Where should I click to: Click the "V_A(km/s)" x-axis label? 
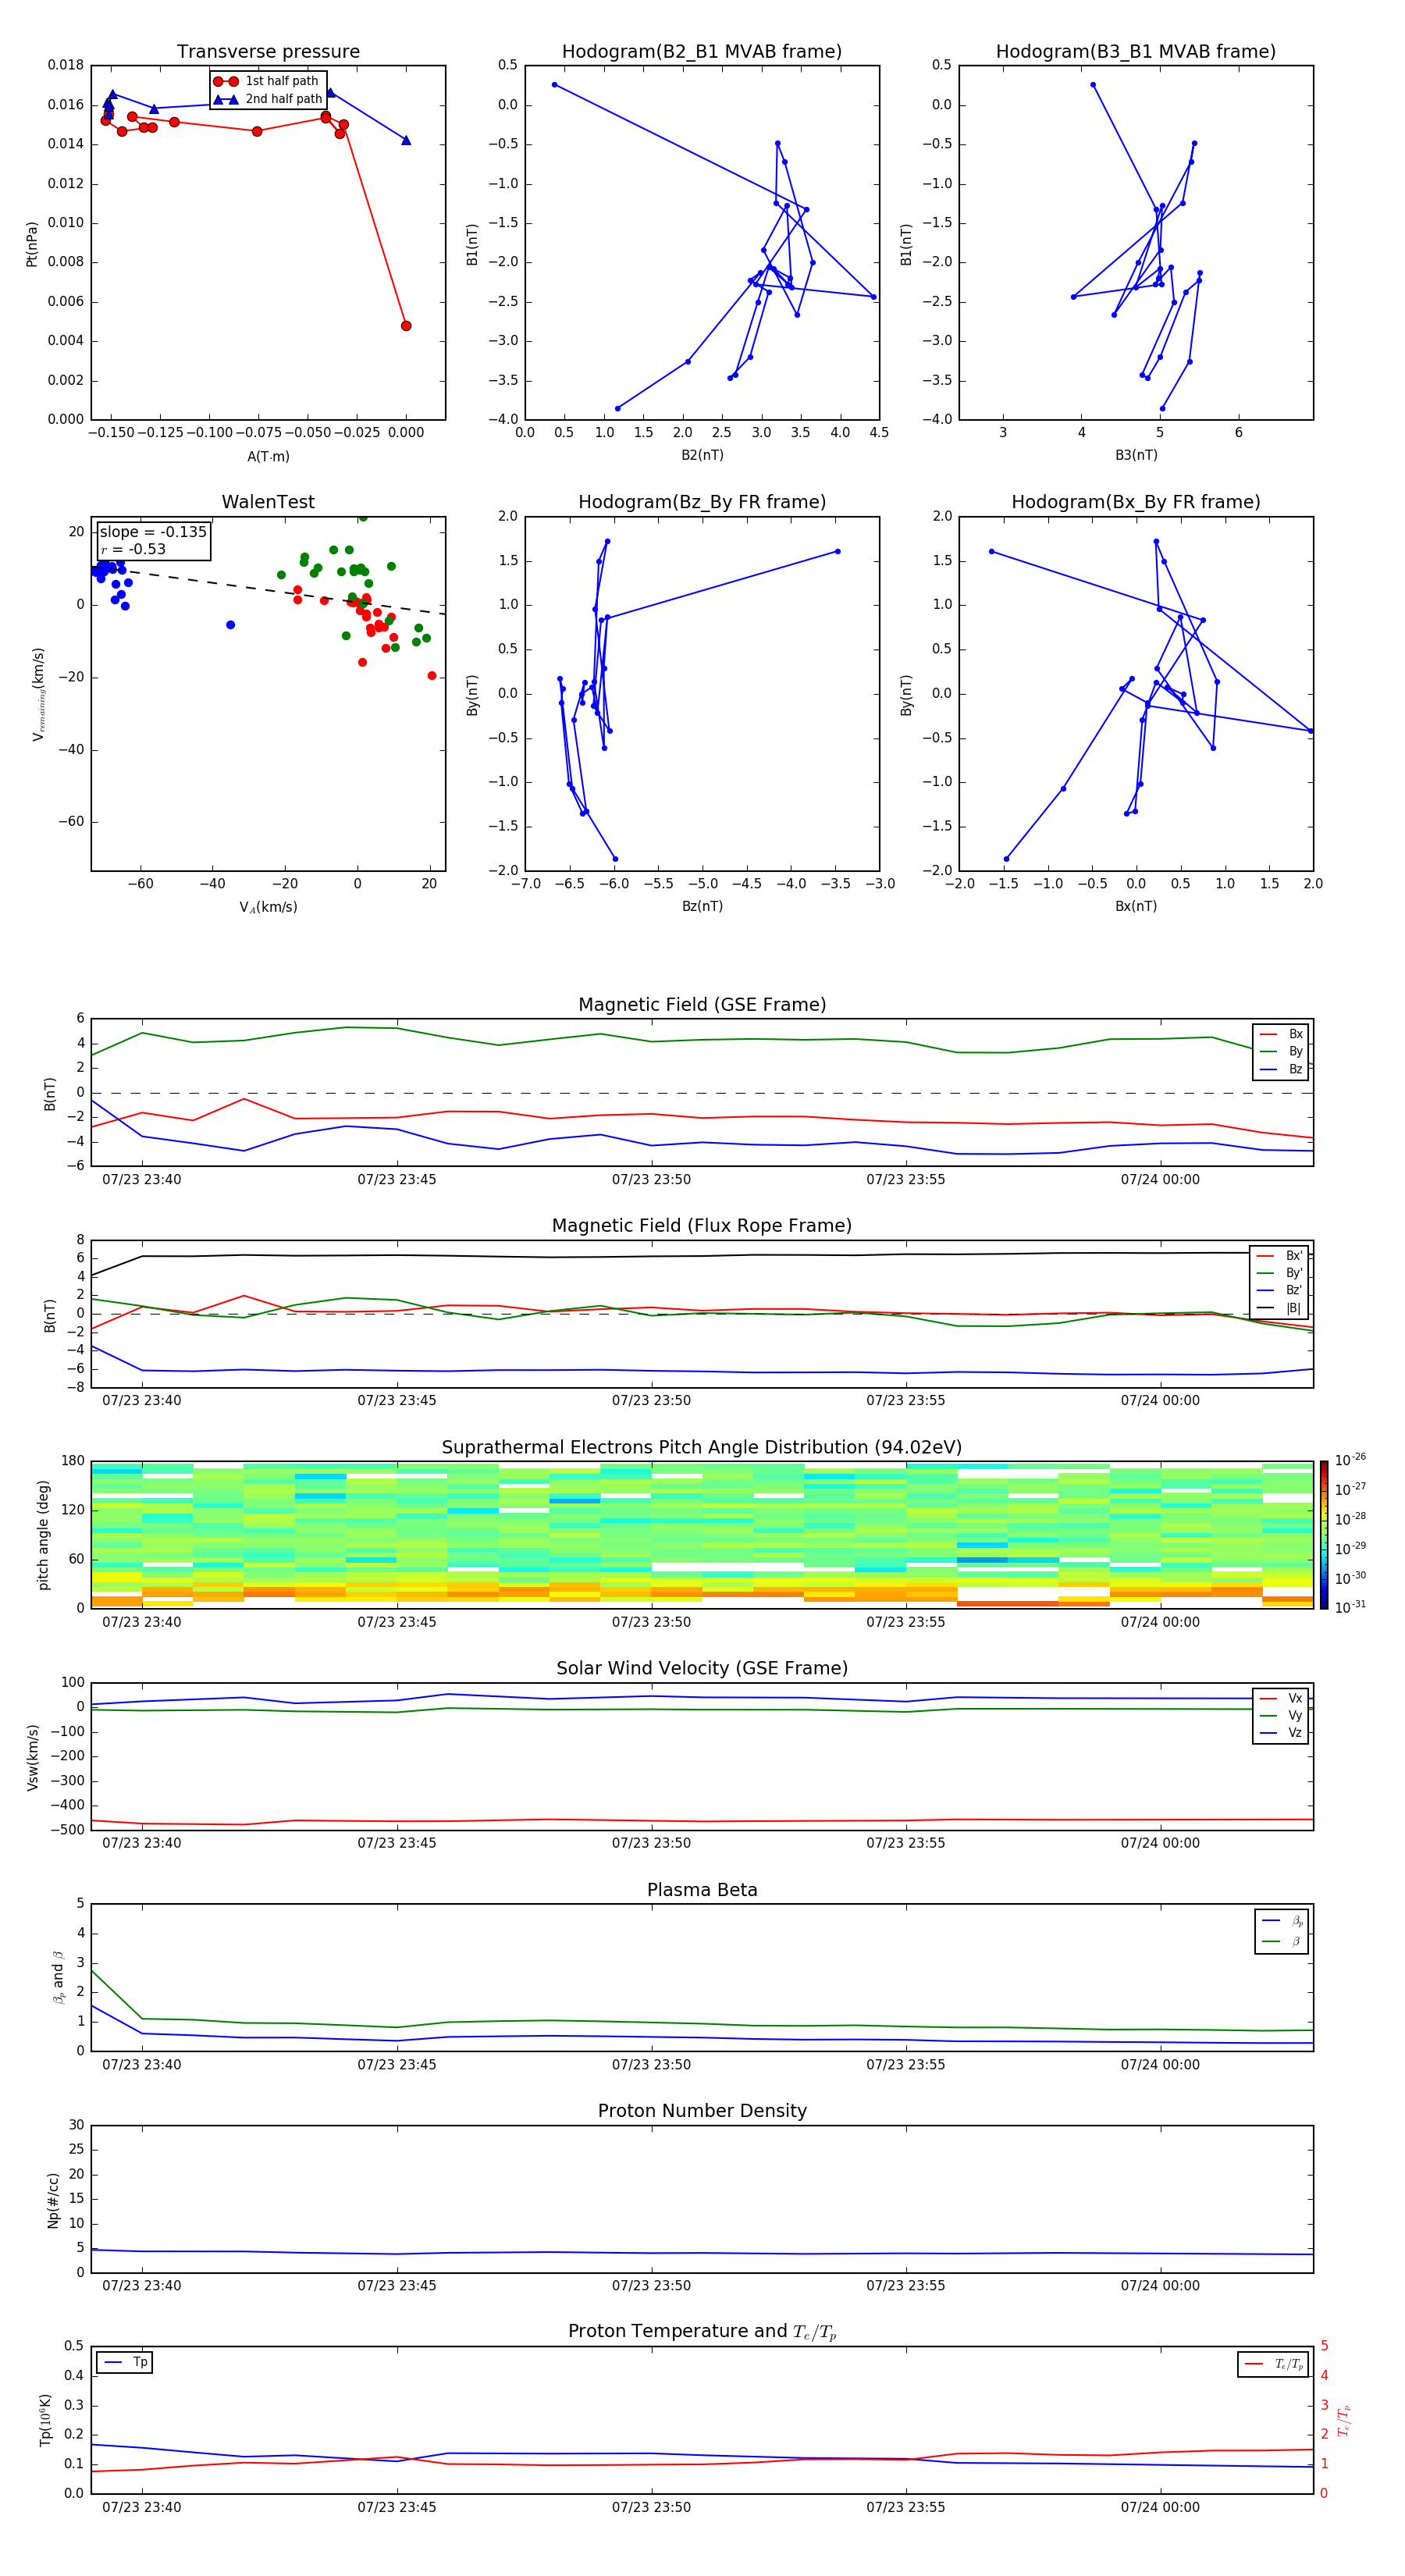point(268,907)
